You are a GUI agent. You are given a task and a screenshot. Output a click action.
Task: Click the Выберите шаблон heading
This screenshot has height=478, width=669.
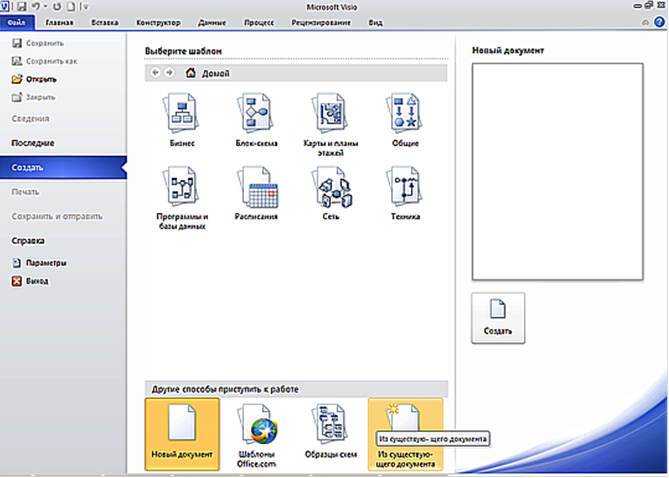(x=183, y=51)
